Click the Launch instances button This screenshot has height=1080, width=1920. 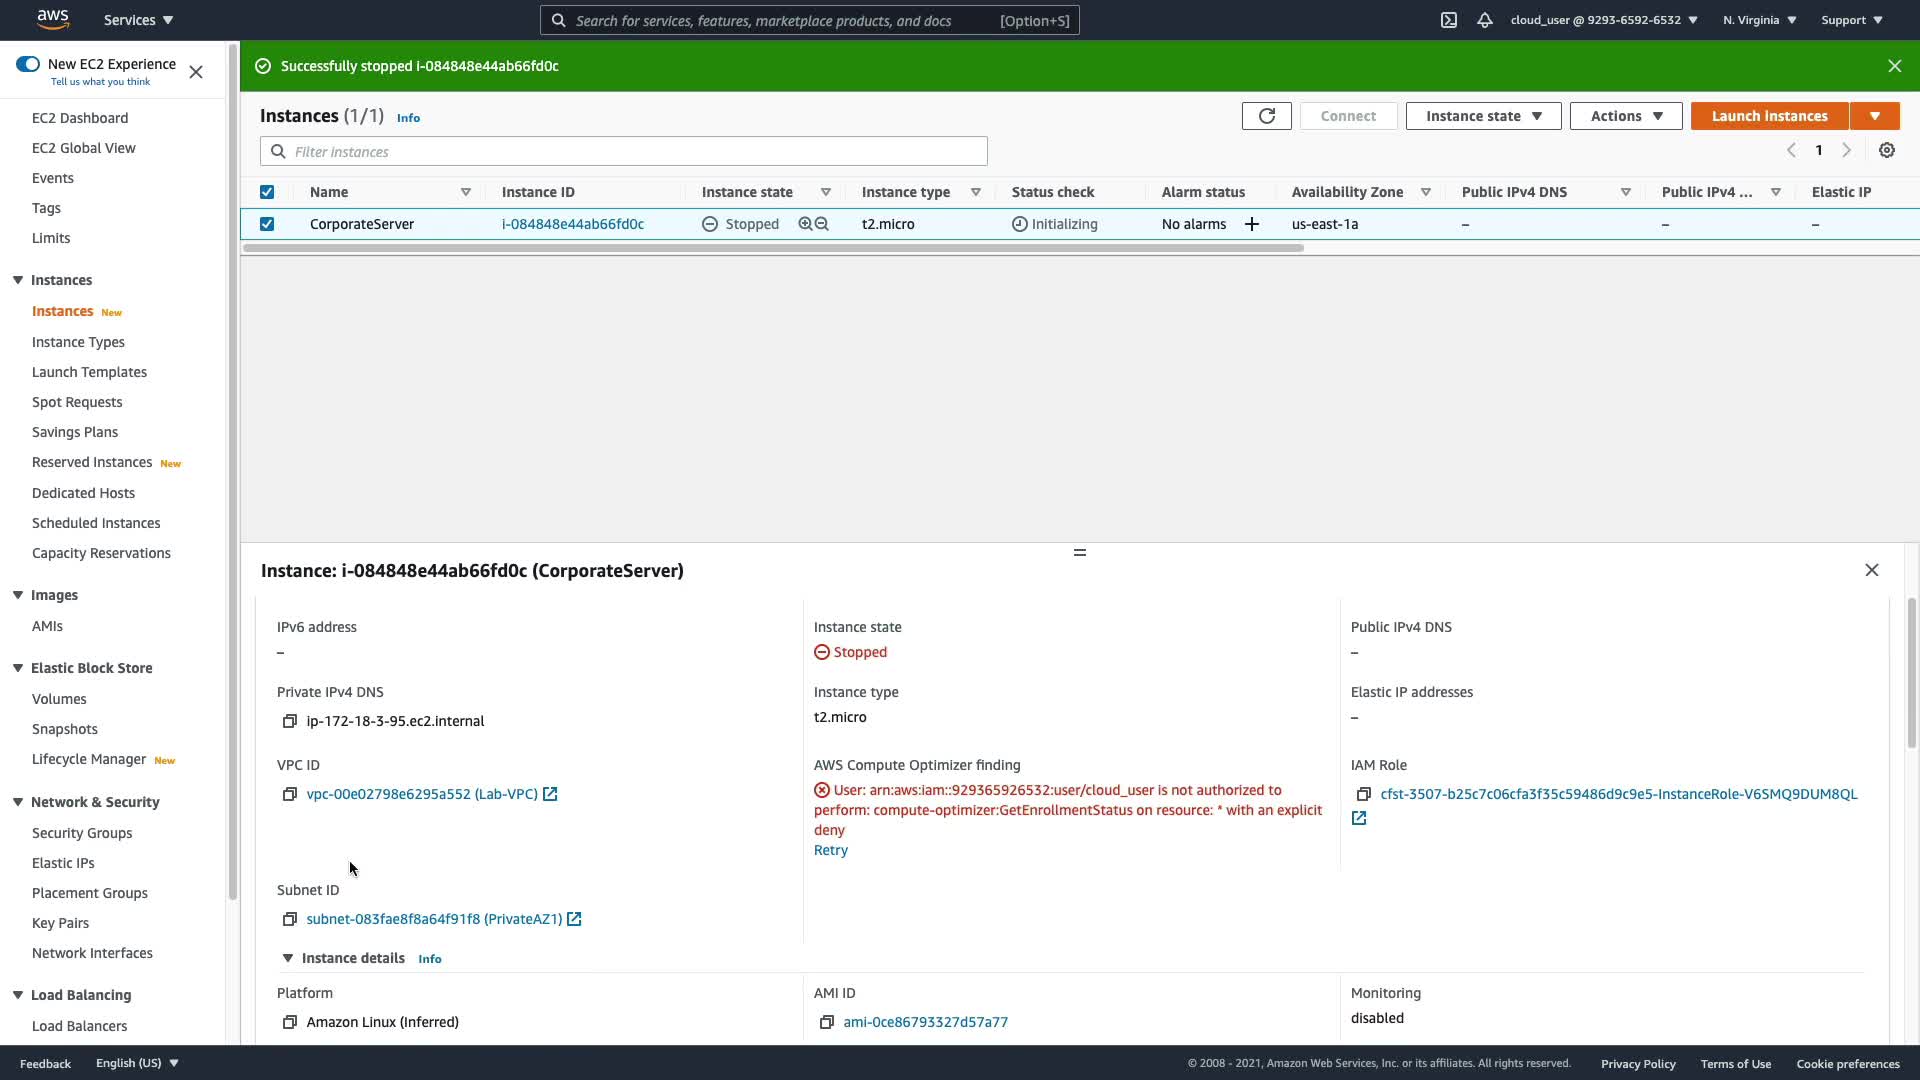coord(1769,116)
